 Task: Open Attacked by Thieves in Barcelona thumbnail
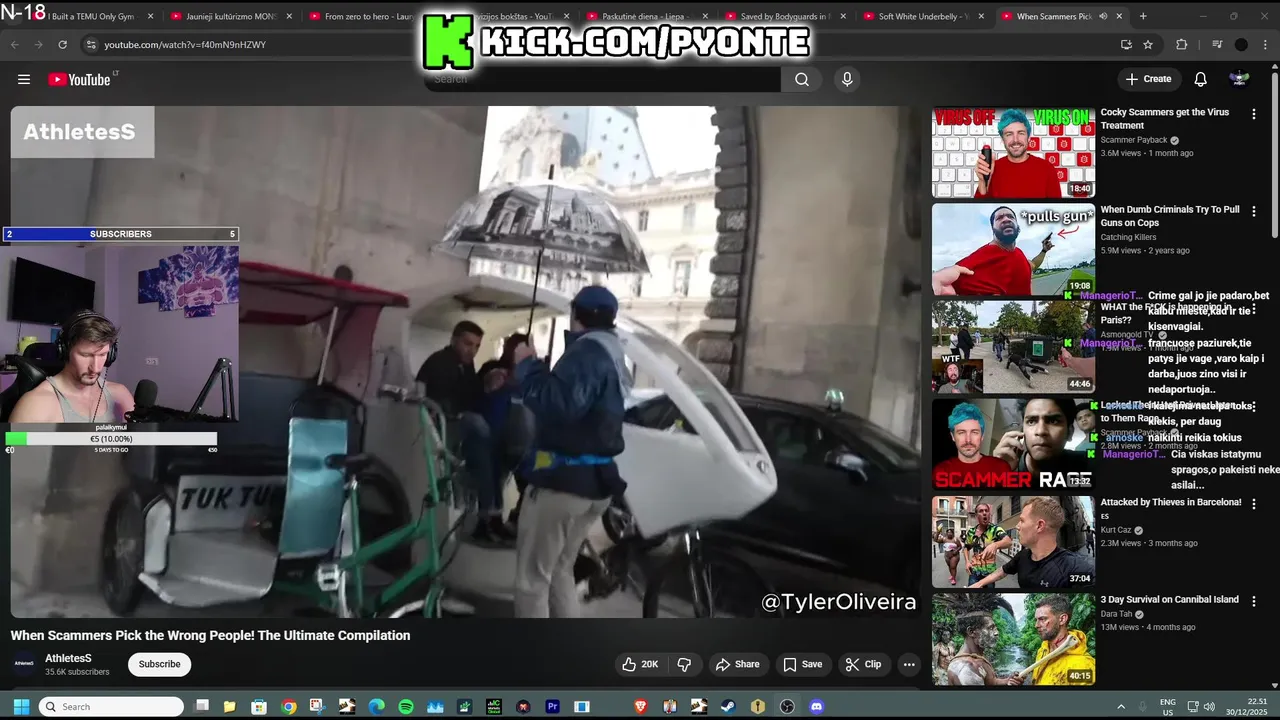1013,542
